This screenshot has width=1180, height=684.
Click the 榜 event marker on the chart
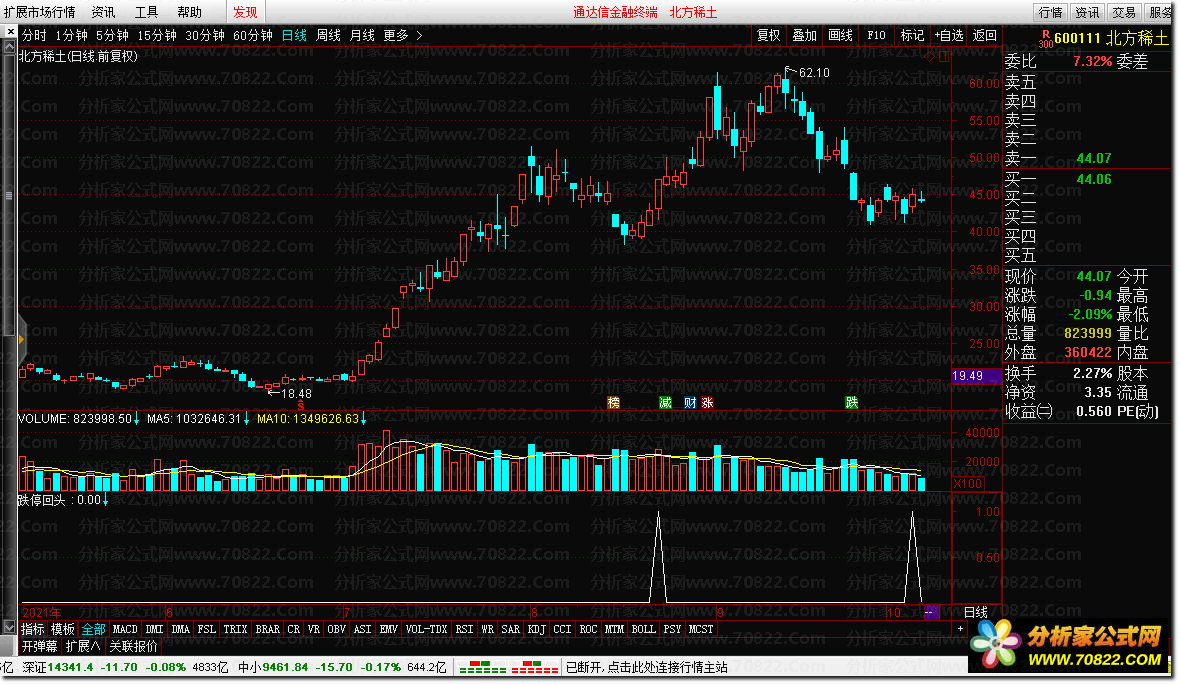tap(613, 403)
